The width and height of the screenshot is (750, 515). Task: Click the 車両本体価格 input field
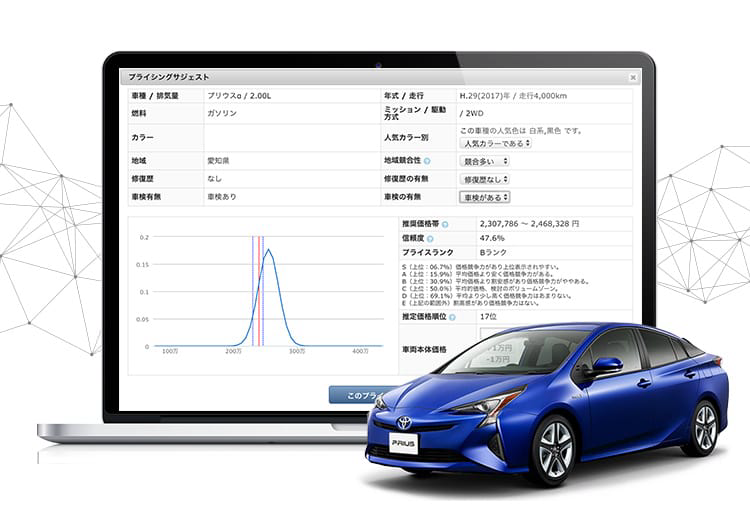(497, 333)
